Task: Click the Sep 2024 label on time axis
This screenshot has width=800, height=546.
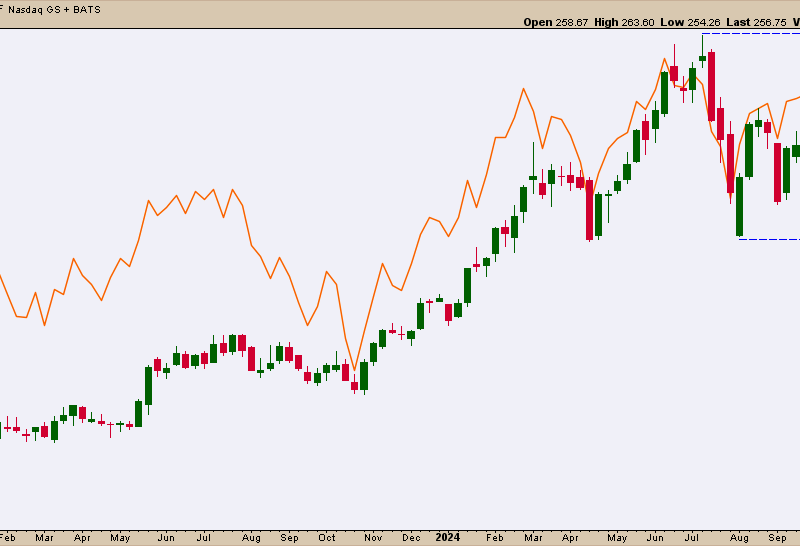Action: pos(777,538)
